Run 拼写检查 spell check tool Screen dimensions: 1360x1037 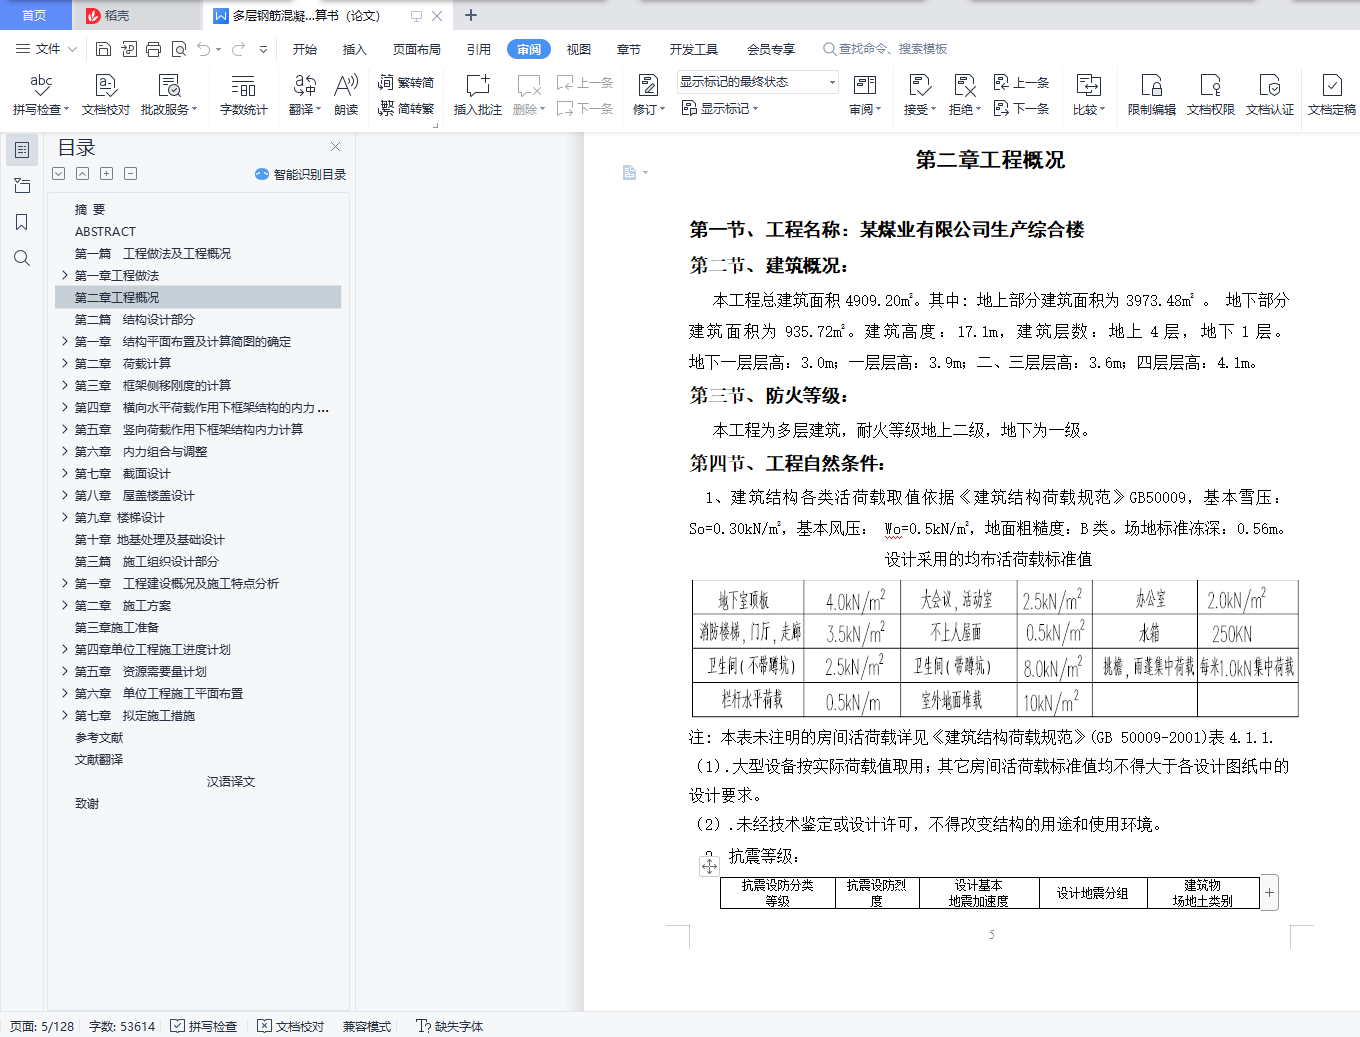[x=41, y=95]
